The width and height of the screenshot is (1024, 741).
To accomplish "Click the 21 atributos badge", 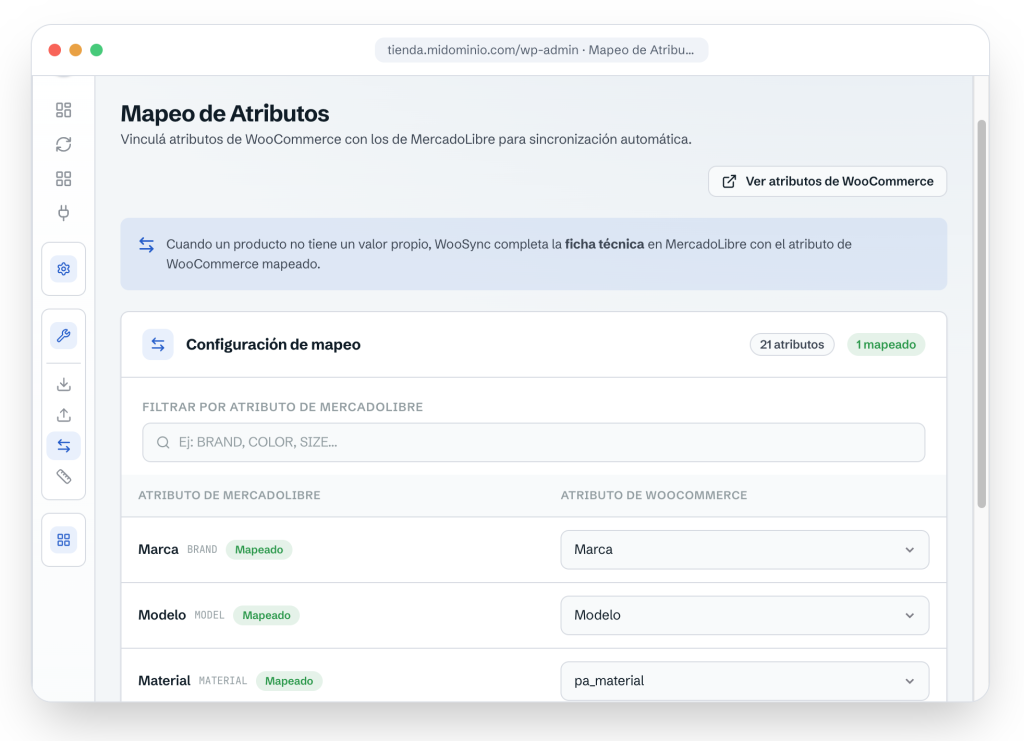I will 792,345.
